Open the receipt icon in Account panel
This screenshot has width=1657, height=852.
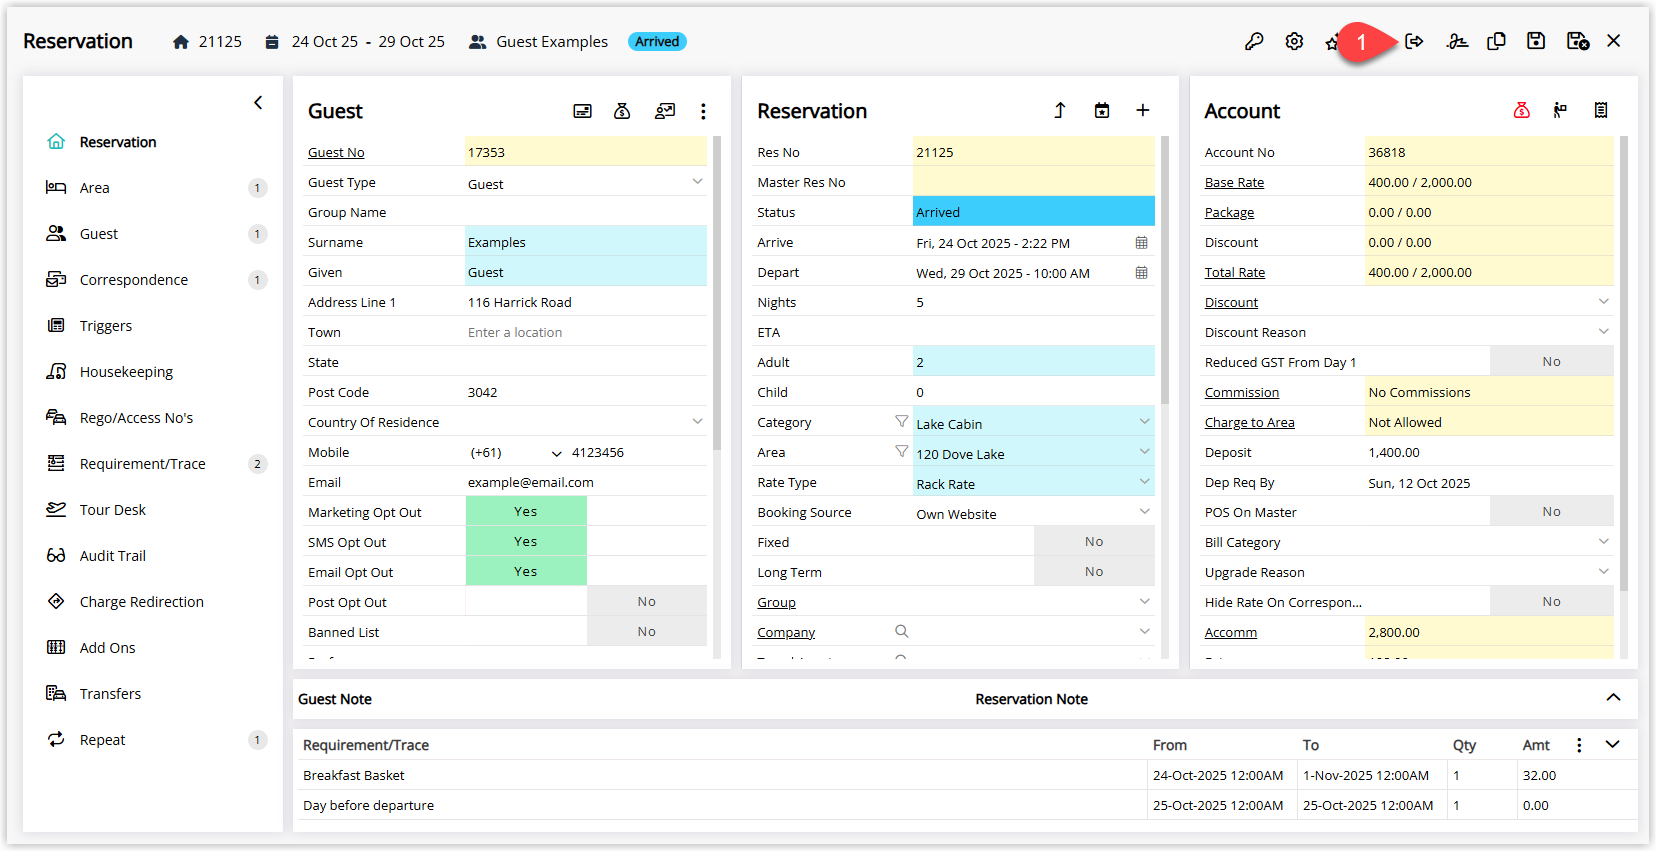pos(1601,110)
